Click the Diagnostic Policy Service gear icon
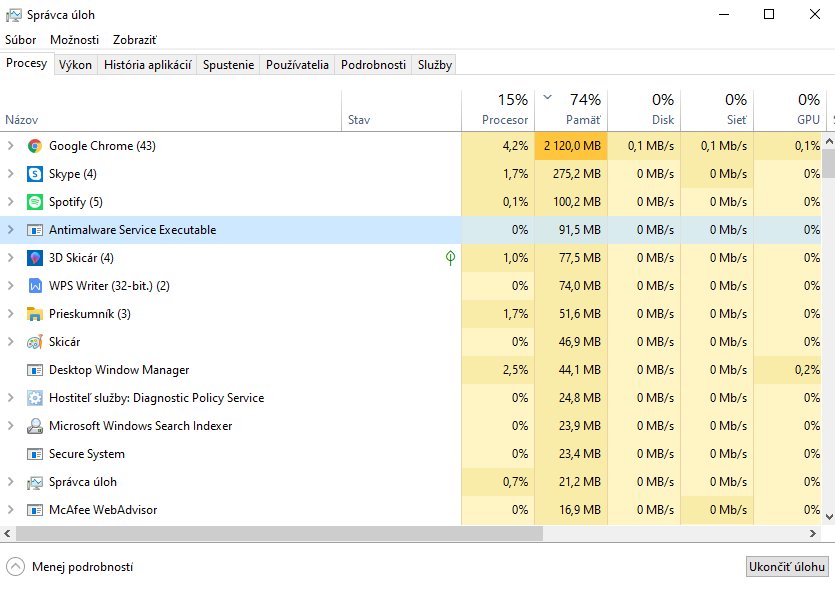835x591 pixels. [x=35, y=398]
